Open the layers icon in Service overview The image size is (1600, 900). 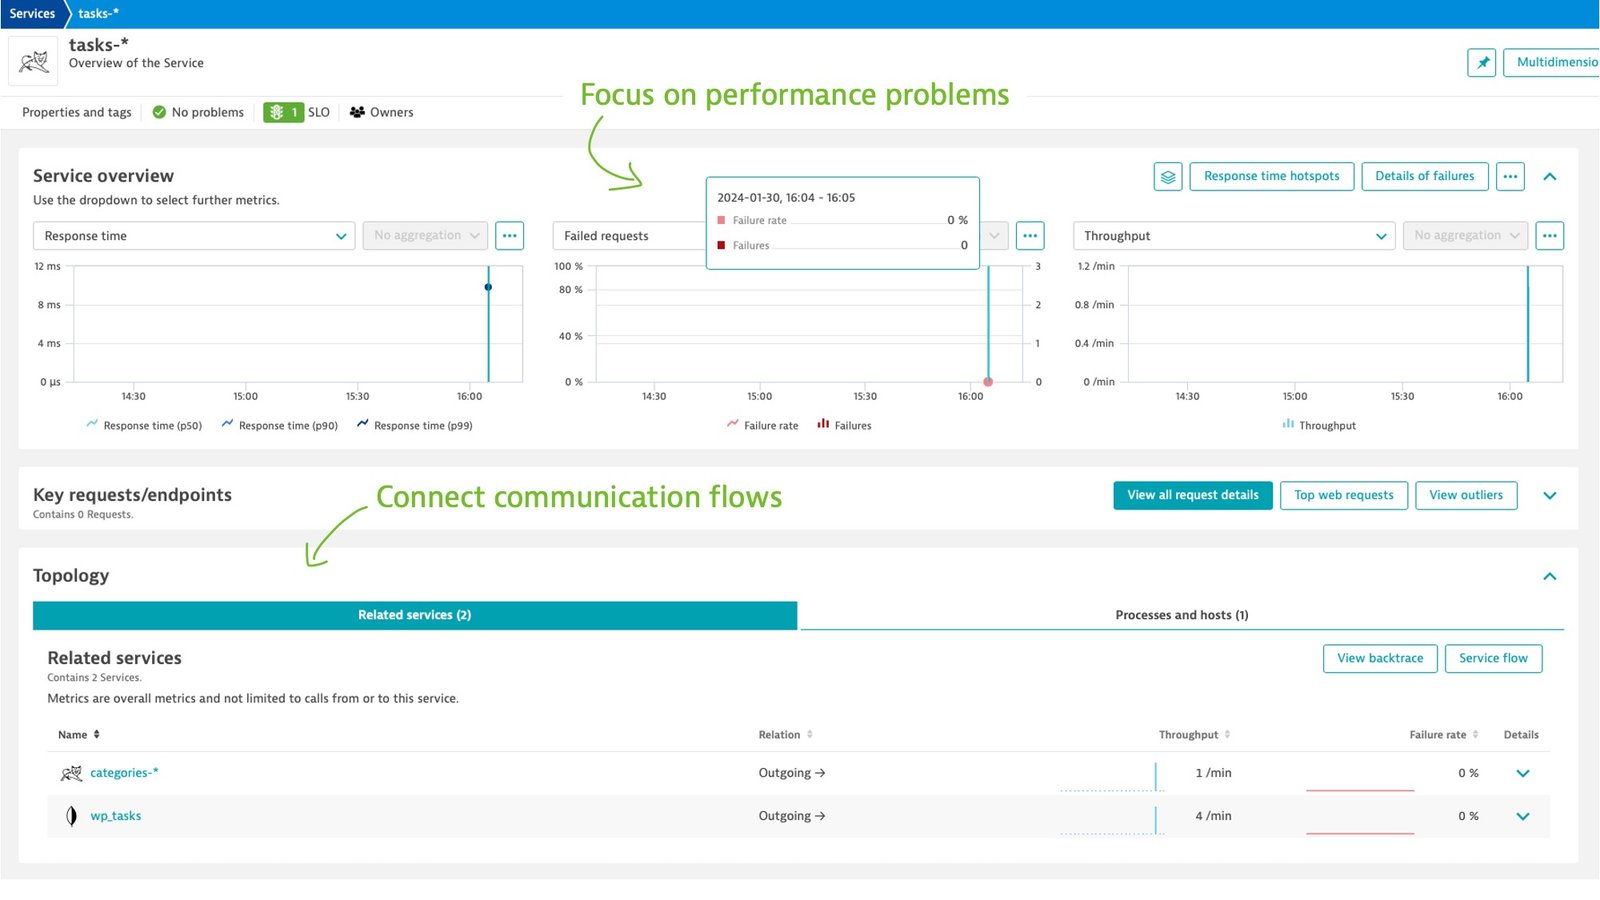click(1168, 177)
